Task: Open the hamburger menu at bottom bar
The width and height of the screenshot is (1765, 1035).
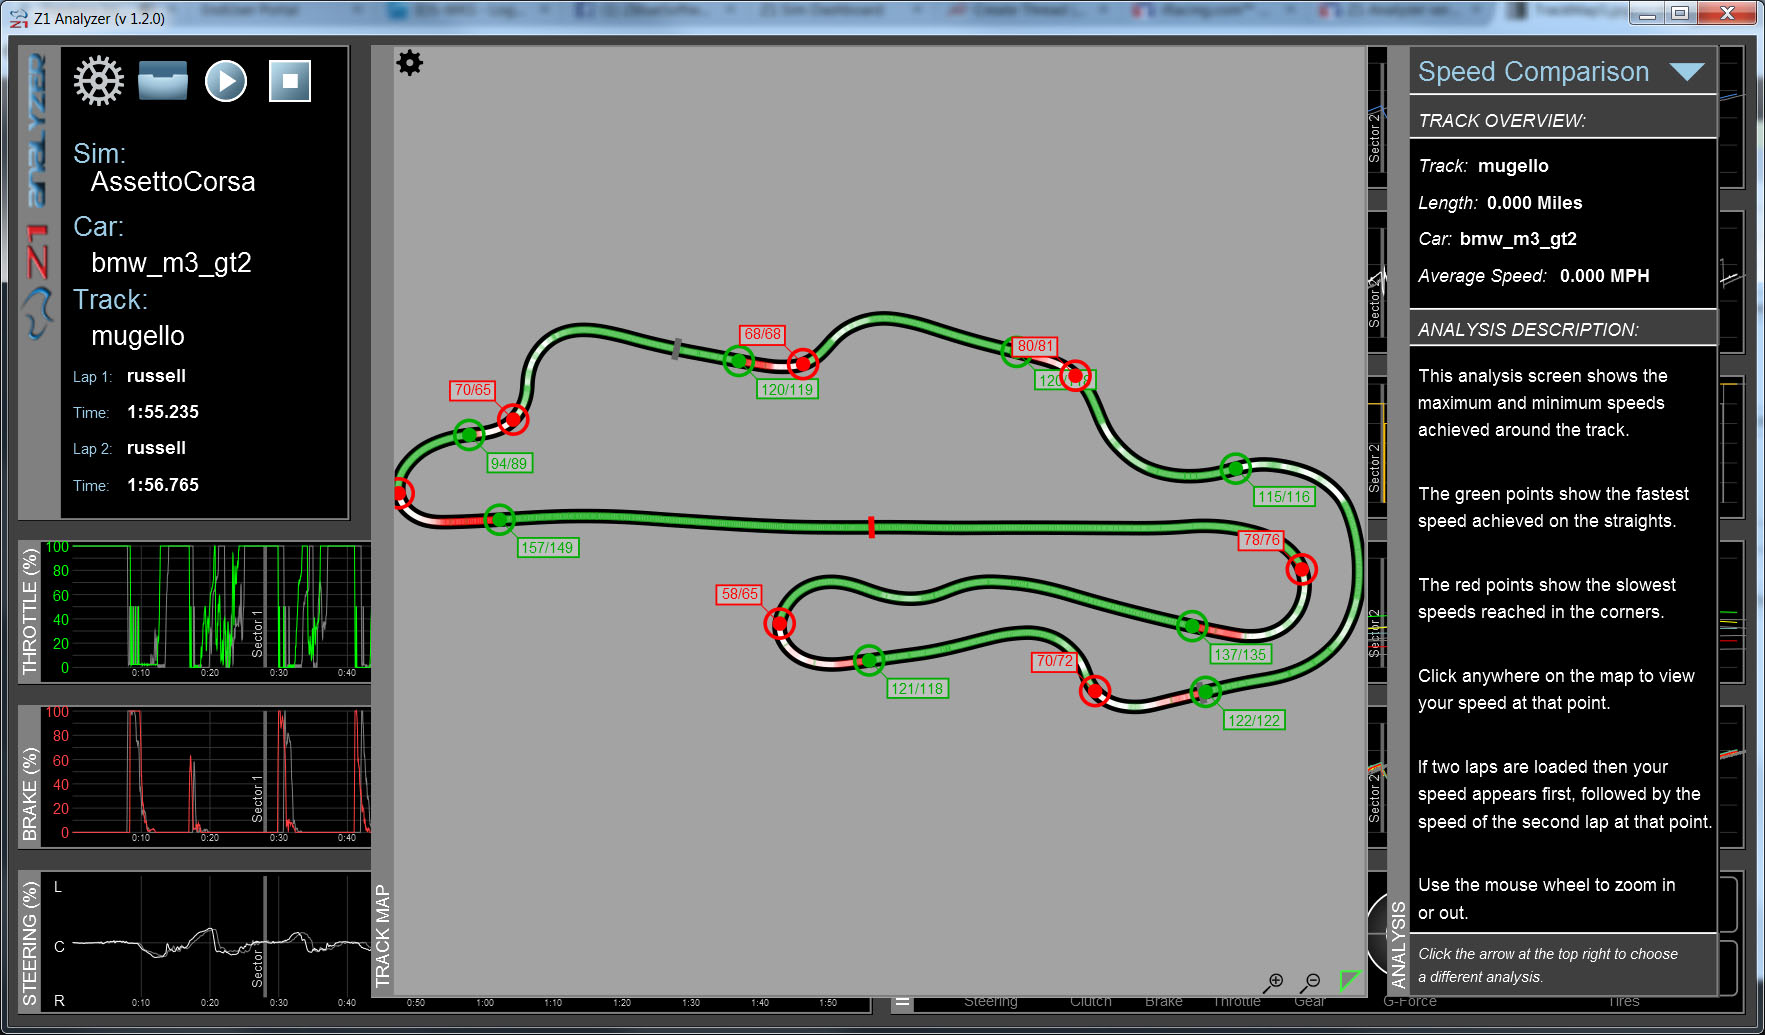Action: [903, 1001]
